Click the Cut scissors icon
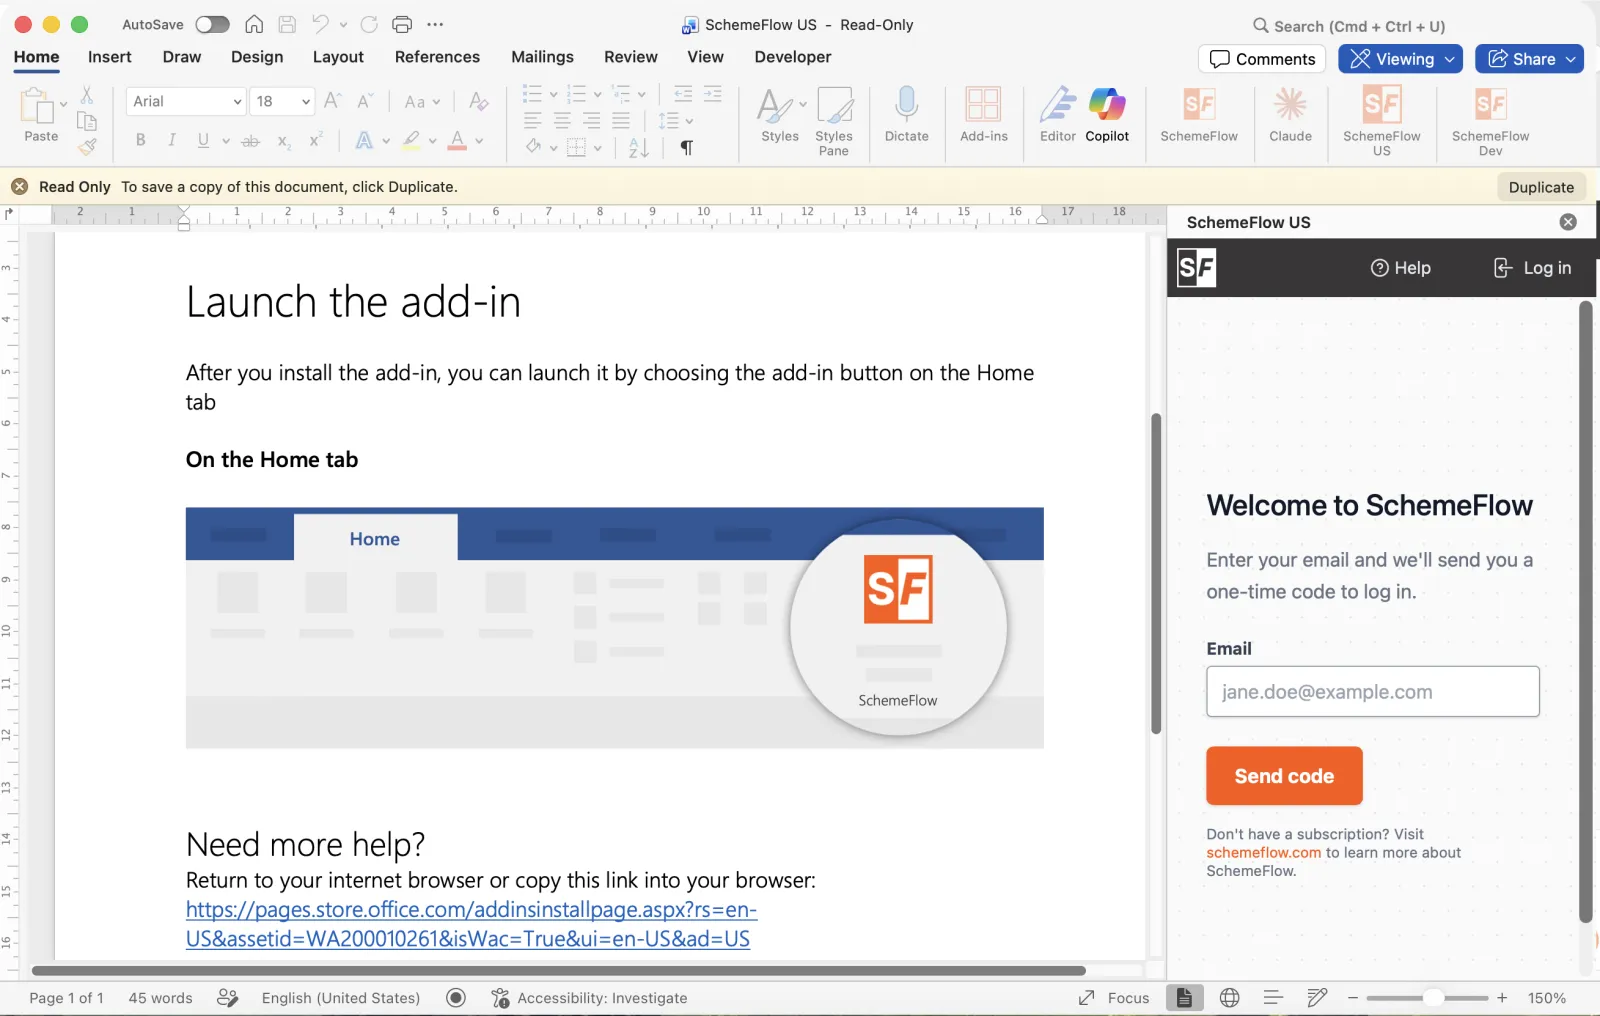1600x1016 pixels. [87, 95]
